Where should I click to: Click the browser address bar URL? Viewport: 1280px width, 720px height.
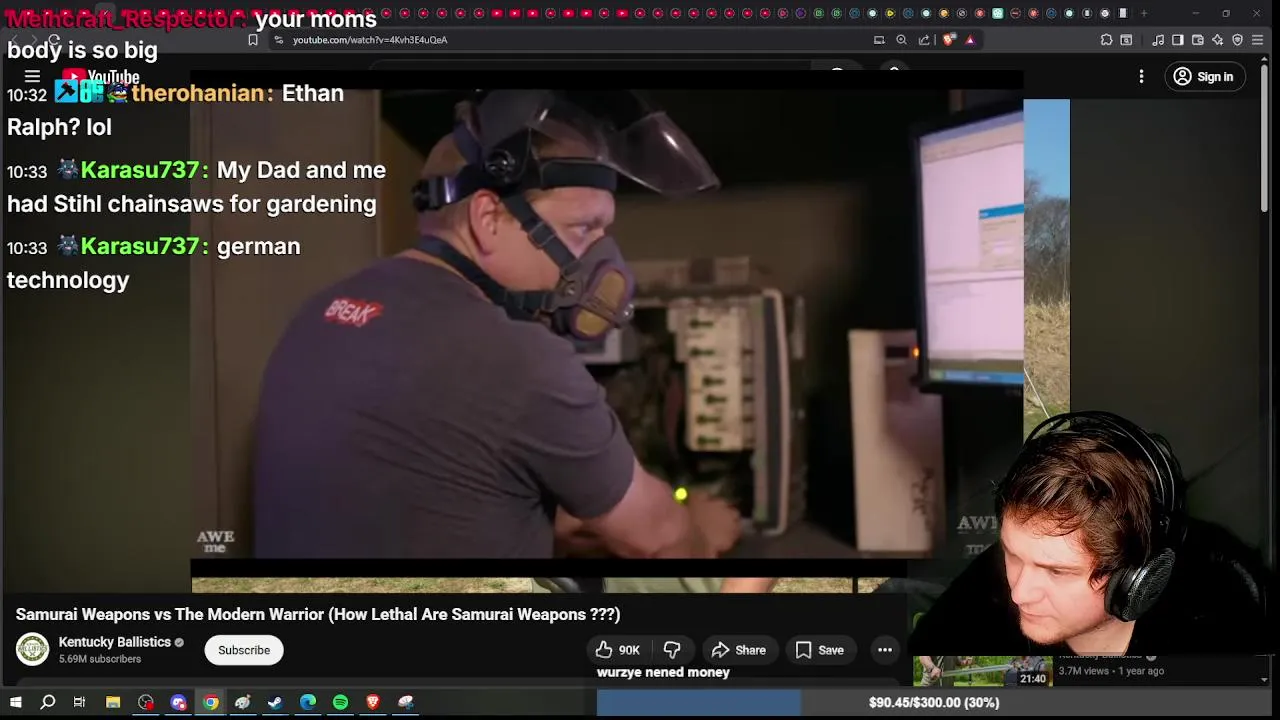tap(370, 40)
